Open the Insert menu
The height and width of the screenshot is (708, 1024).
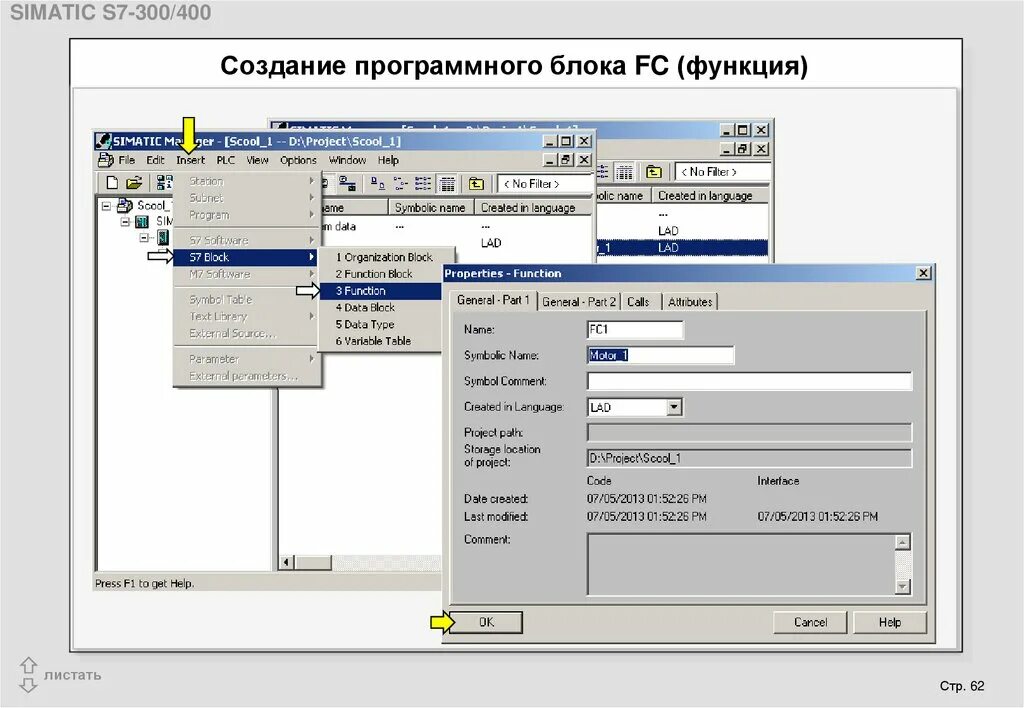pos(190,160)
